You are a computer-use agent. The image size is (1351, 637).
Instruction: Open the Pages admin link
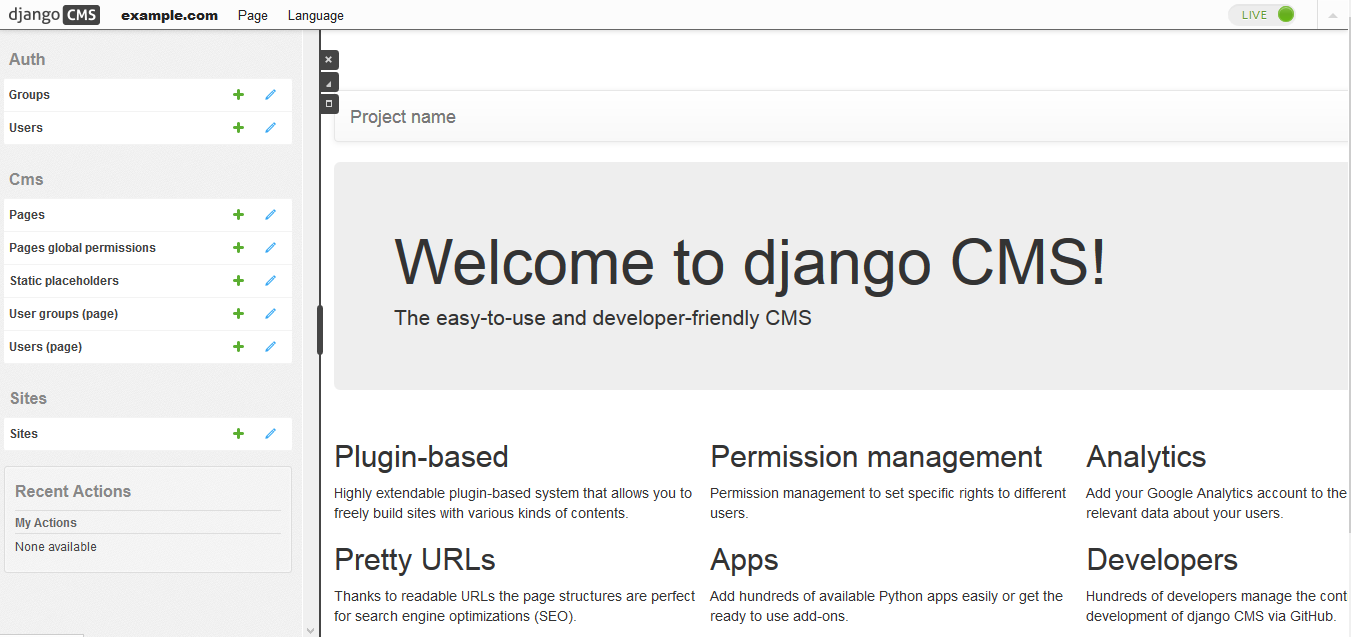[x=27, y=214]
